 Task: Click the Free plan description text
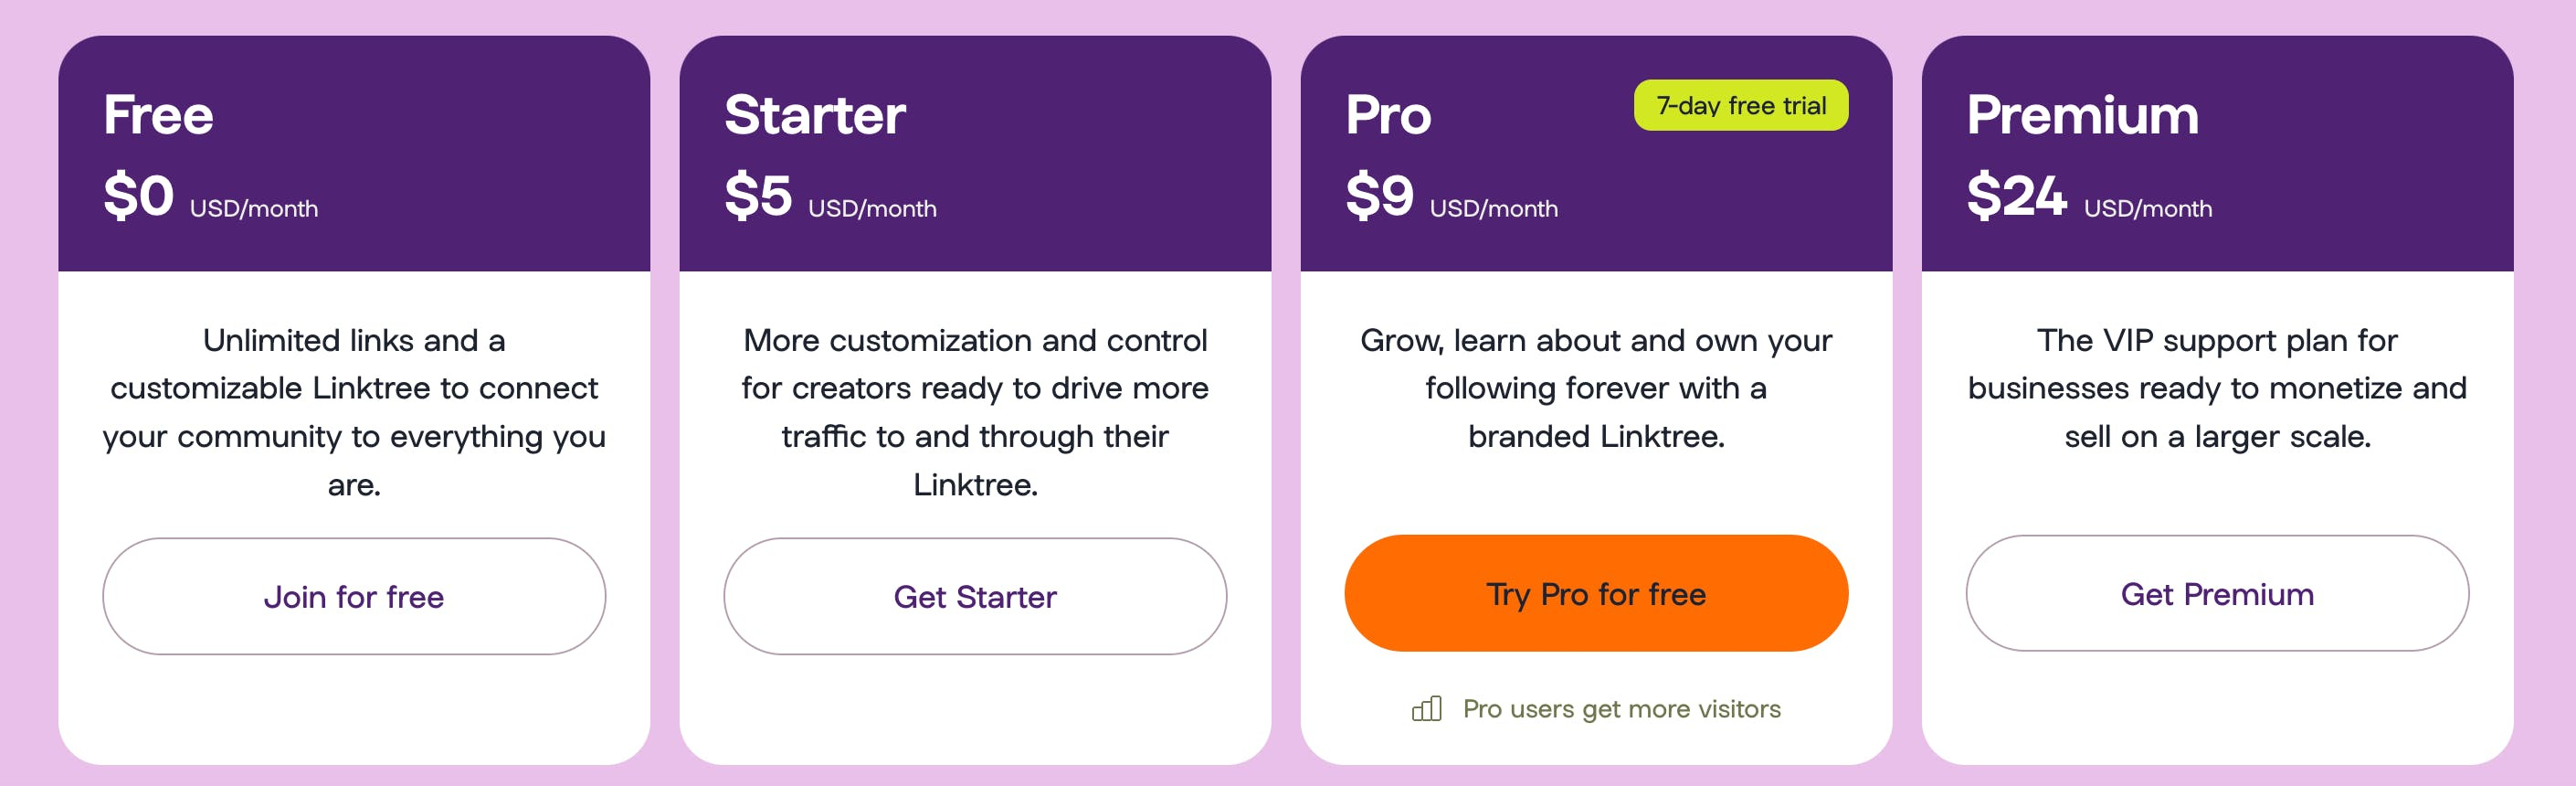(x=356, y=411)
